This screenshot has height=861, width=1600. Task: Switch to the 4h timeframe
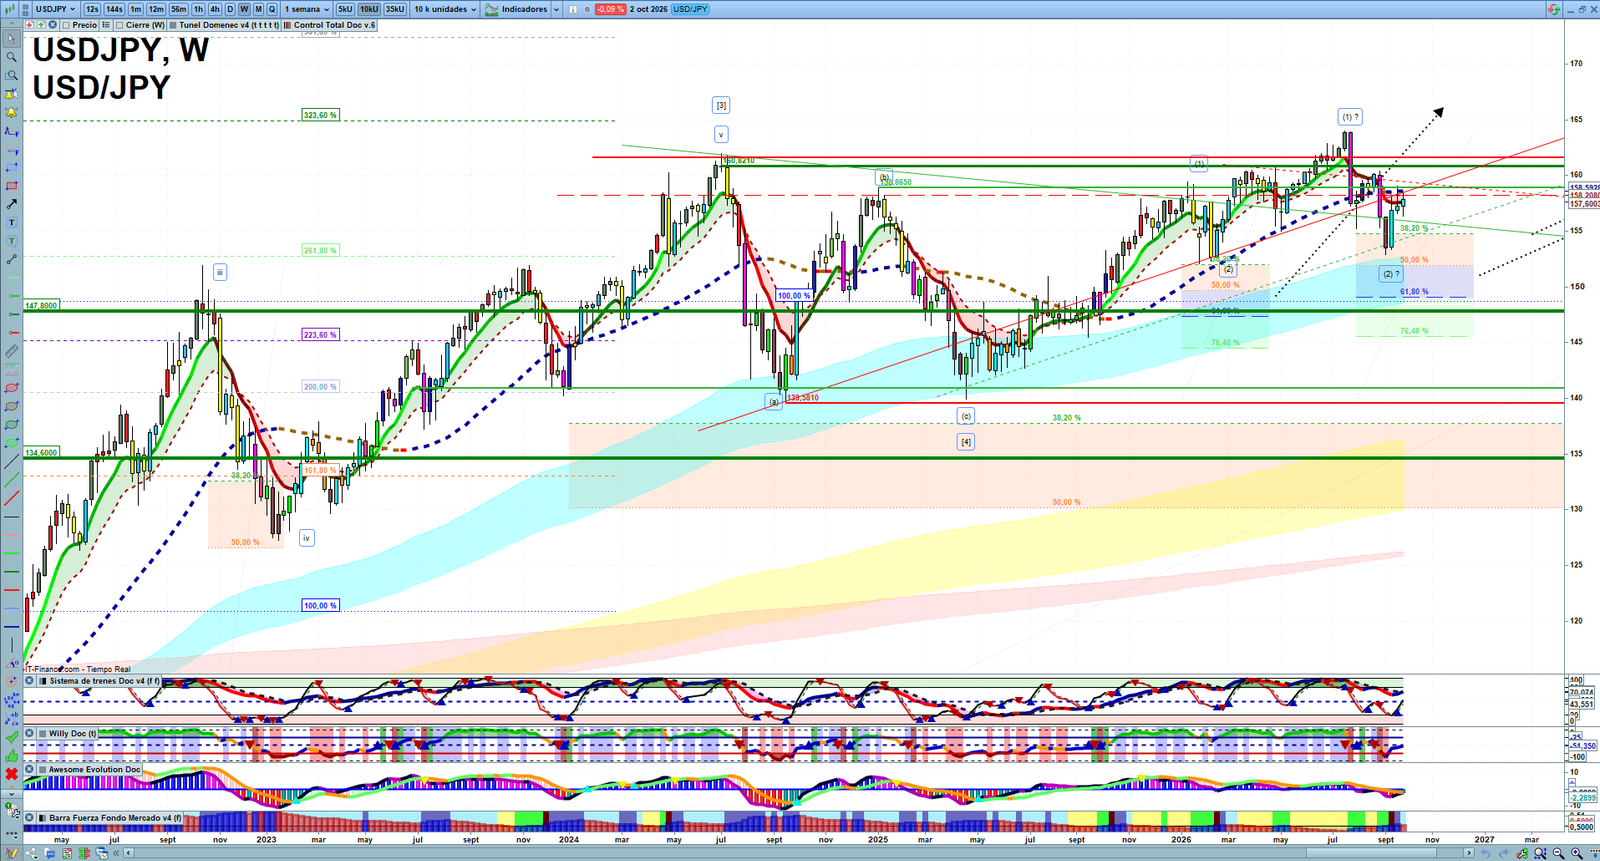pyautogui.click(x=215, y=9)
